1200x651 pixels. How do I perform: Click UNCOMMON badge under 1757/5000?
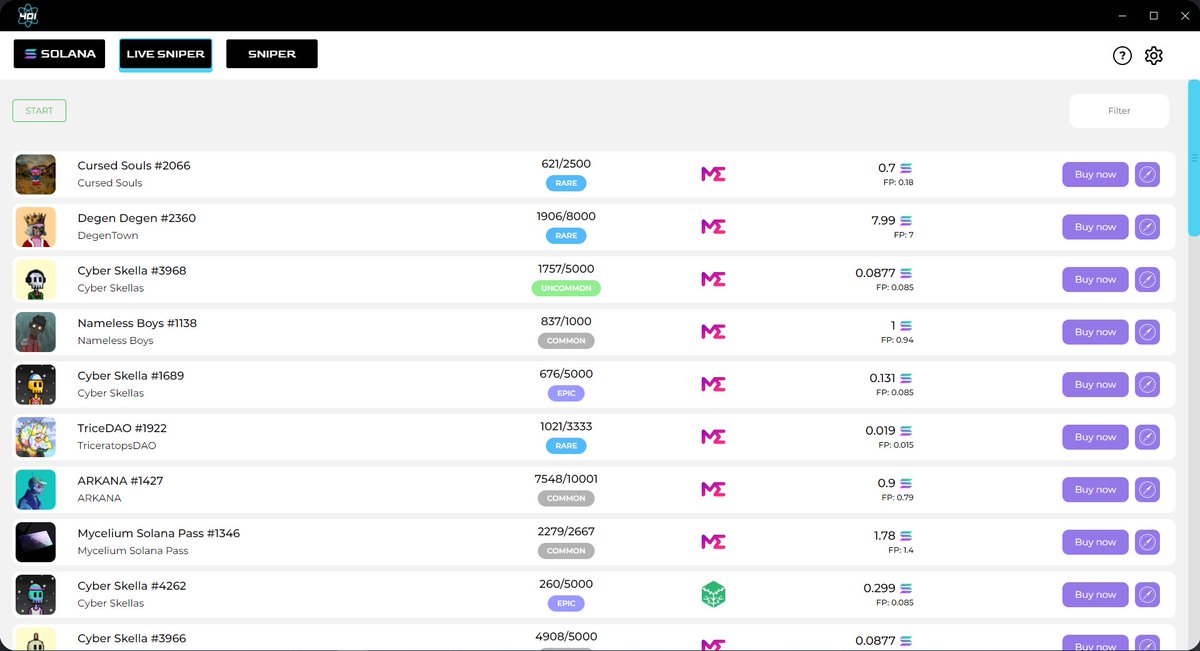[566, 288]
